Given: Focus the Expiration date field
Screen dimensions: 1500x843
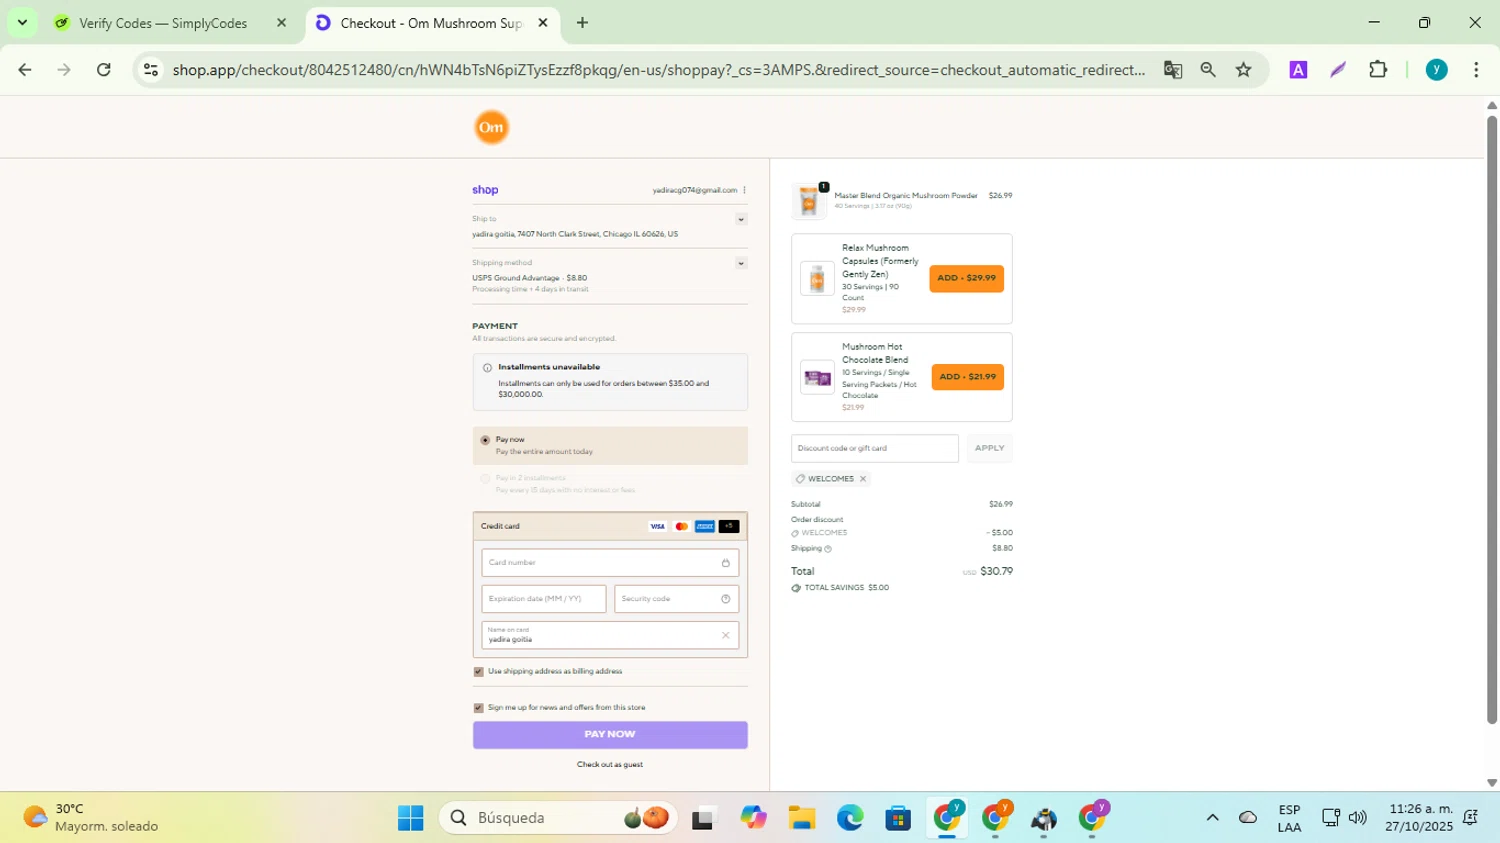Looking at the screenshot, I should (x=544, y=599).
